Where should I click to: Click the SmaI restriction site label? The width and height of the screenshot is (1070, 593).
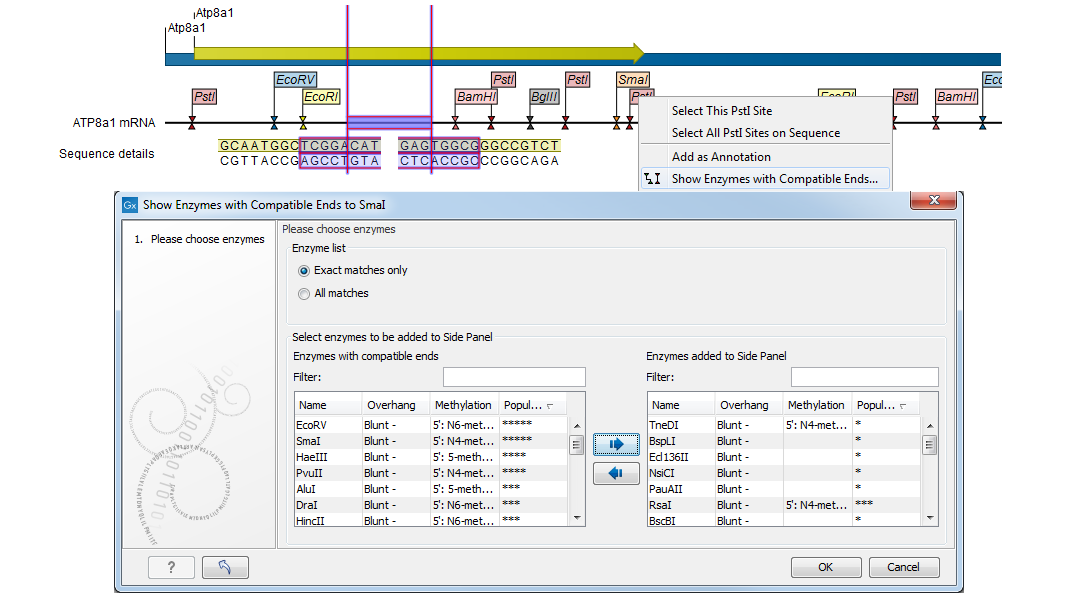click(633, 79)
